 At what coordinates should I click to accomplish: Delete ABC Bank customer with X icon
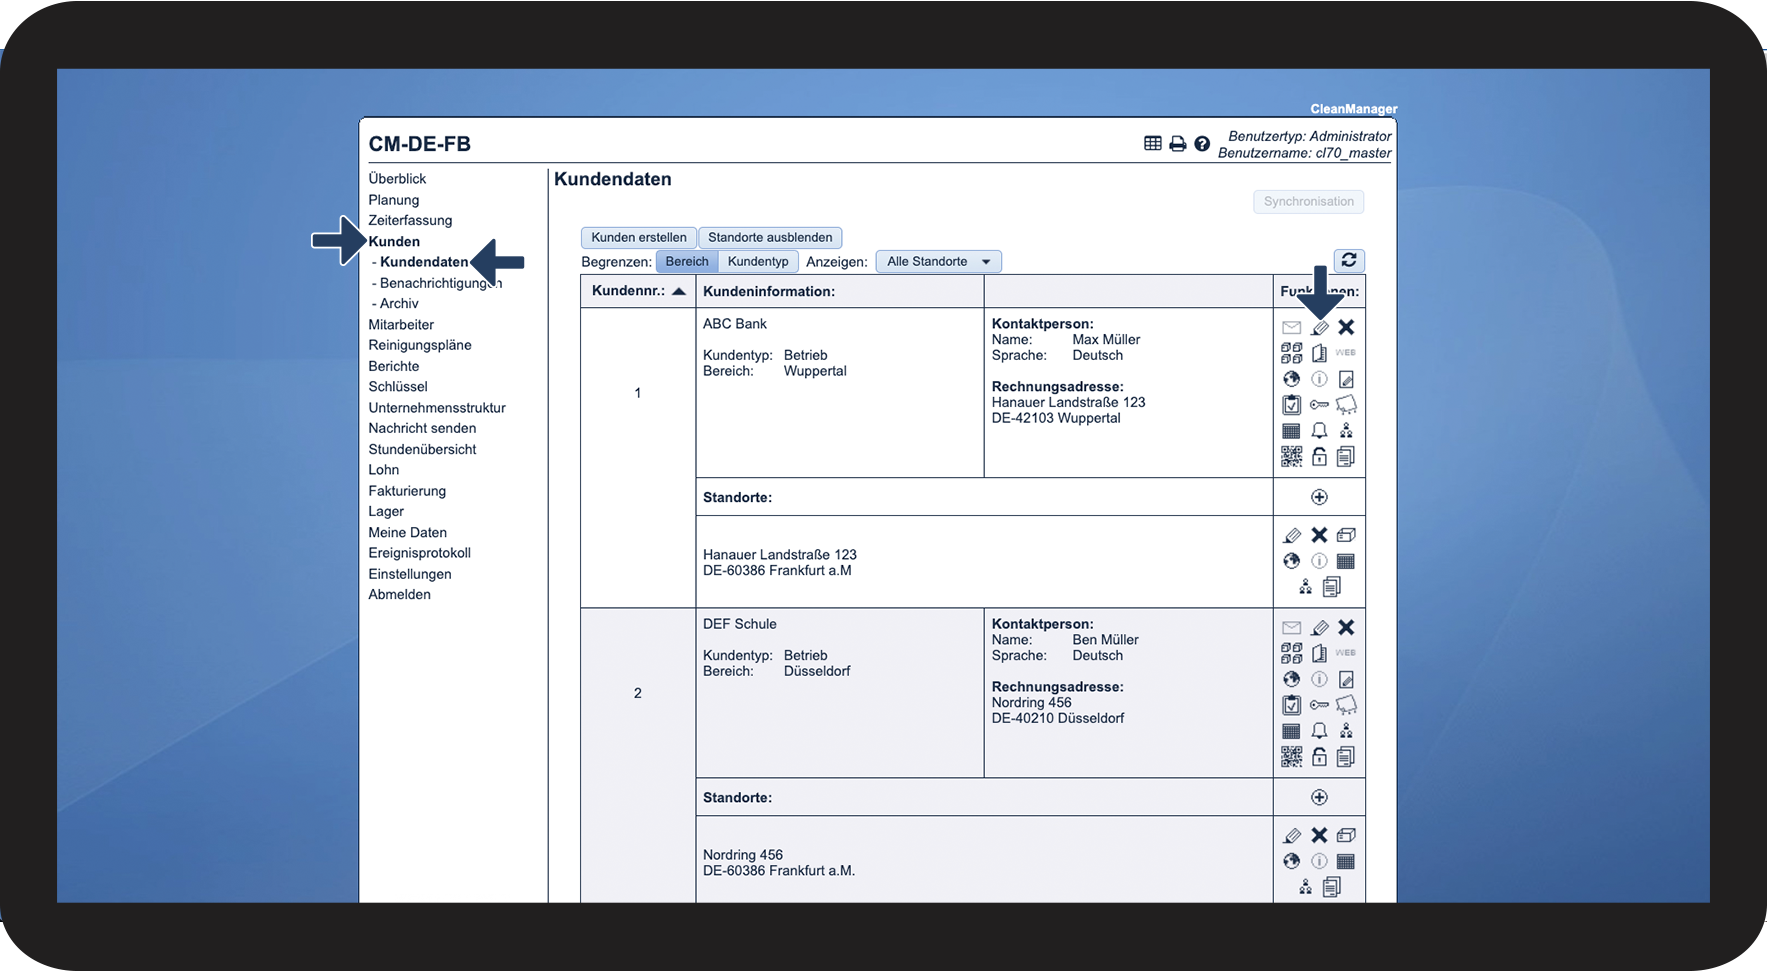[x=1346, y=327]
